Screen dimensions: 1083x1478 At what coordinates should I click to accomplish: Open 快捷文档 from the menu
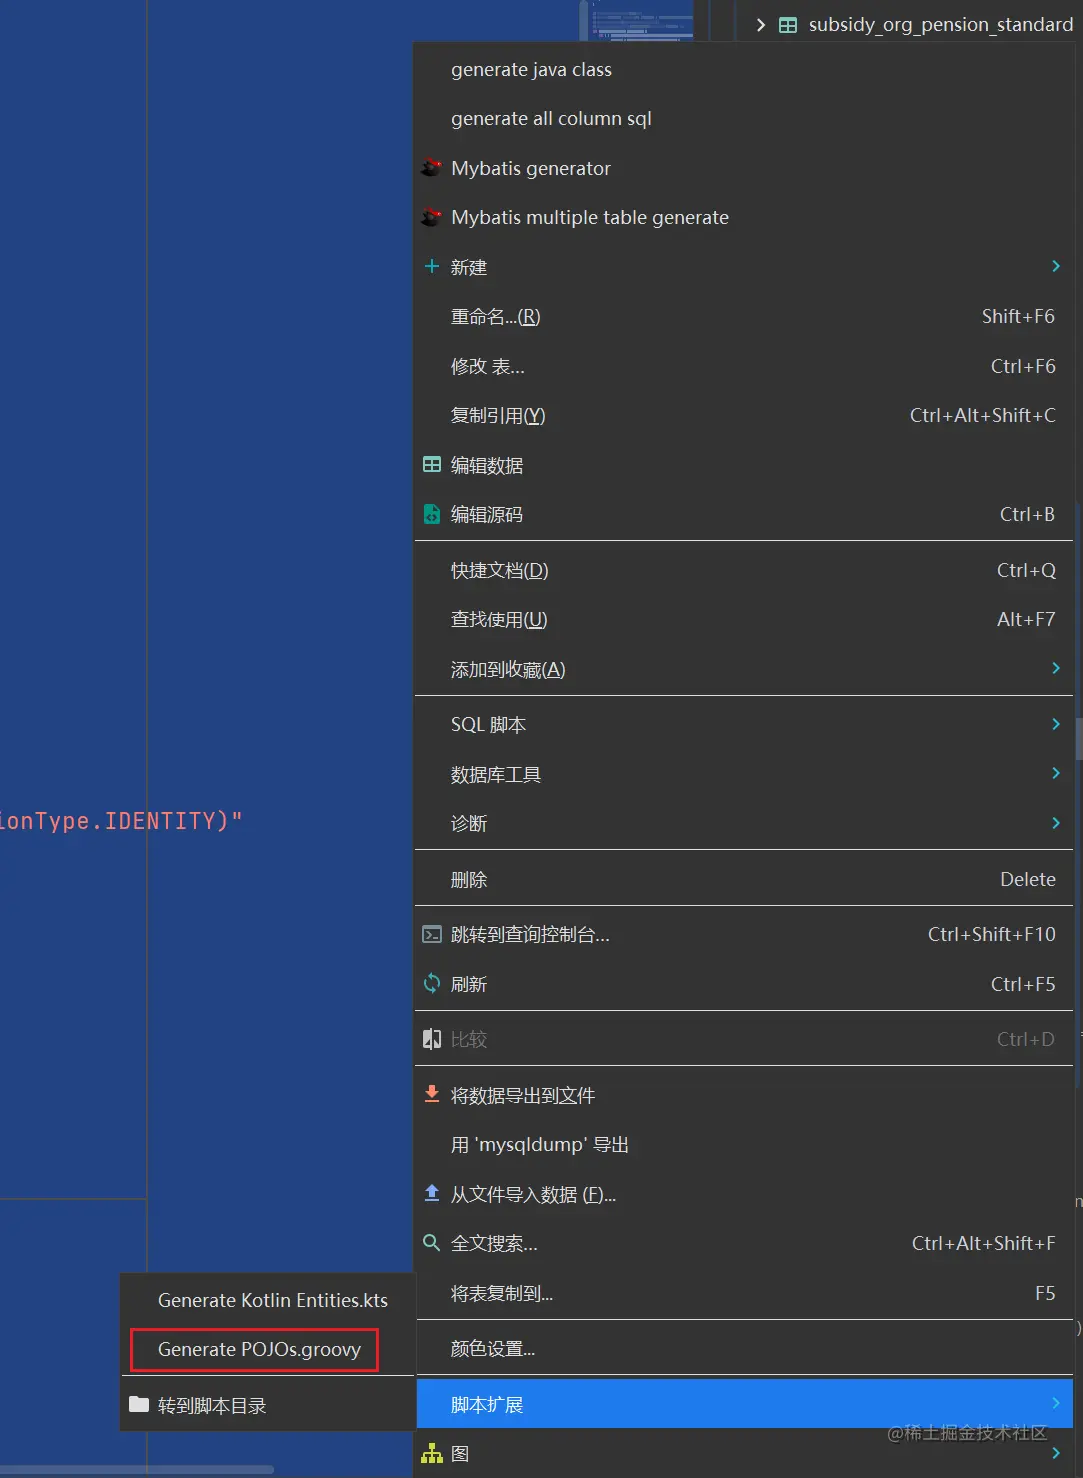(744, 570)
